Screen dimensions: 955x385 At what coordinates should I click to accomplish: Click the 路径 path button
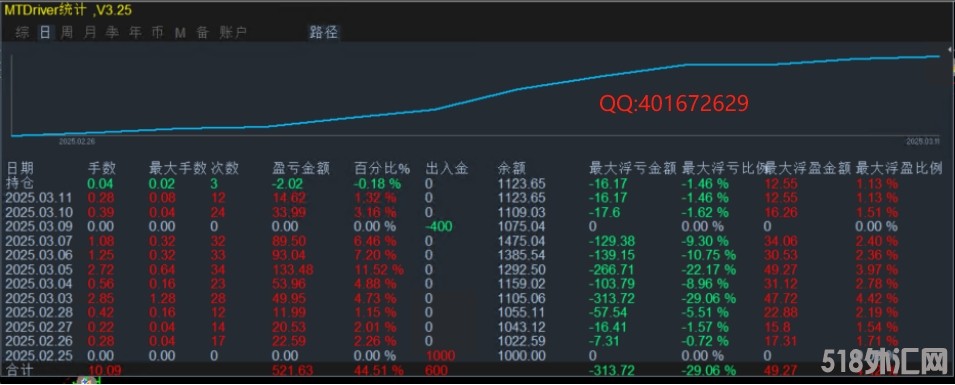point(323,33)
